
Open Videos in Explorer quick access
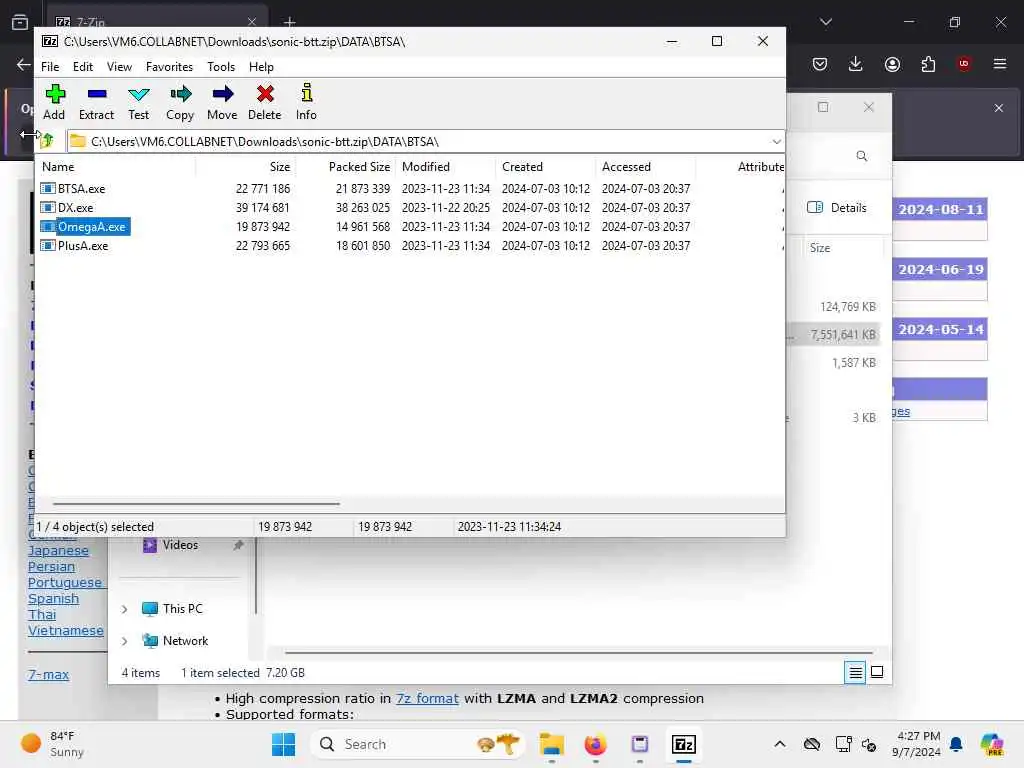(170, 545)
